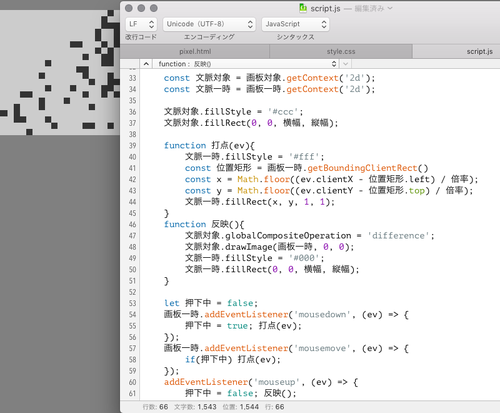Screen dimensions: 500x413
Task: Jump to next outline item arrow
Action: 345,64
